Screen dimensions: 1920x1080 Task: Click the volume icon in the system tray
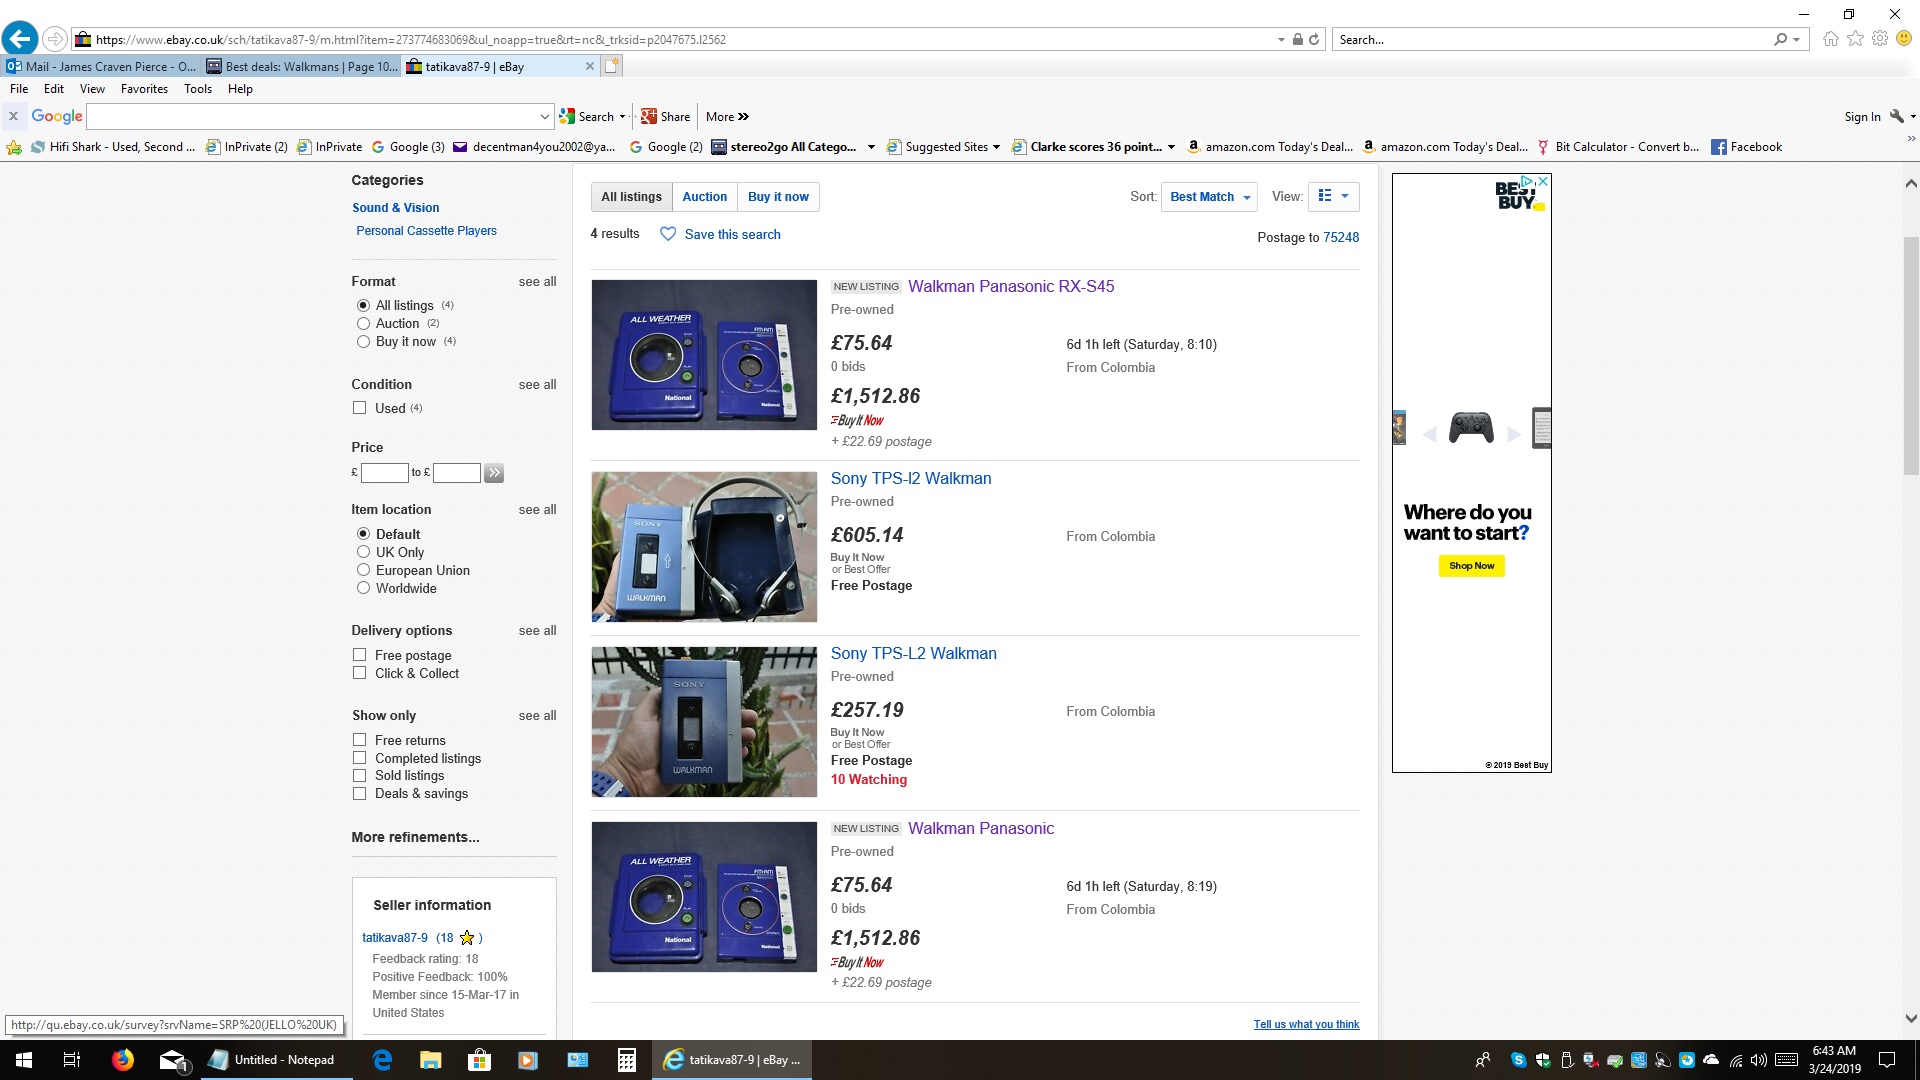pyautogui.click(x=1758, y=1060)
